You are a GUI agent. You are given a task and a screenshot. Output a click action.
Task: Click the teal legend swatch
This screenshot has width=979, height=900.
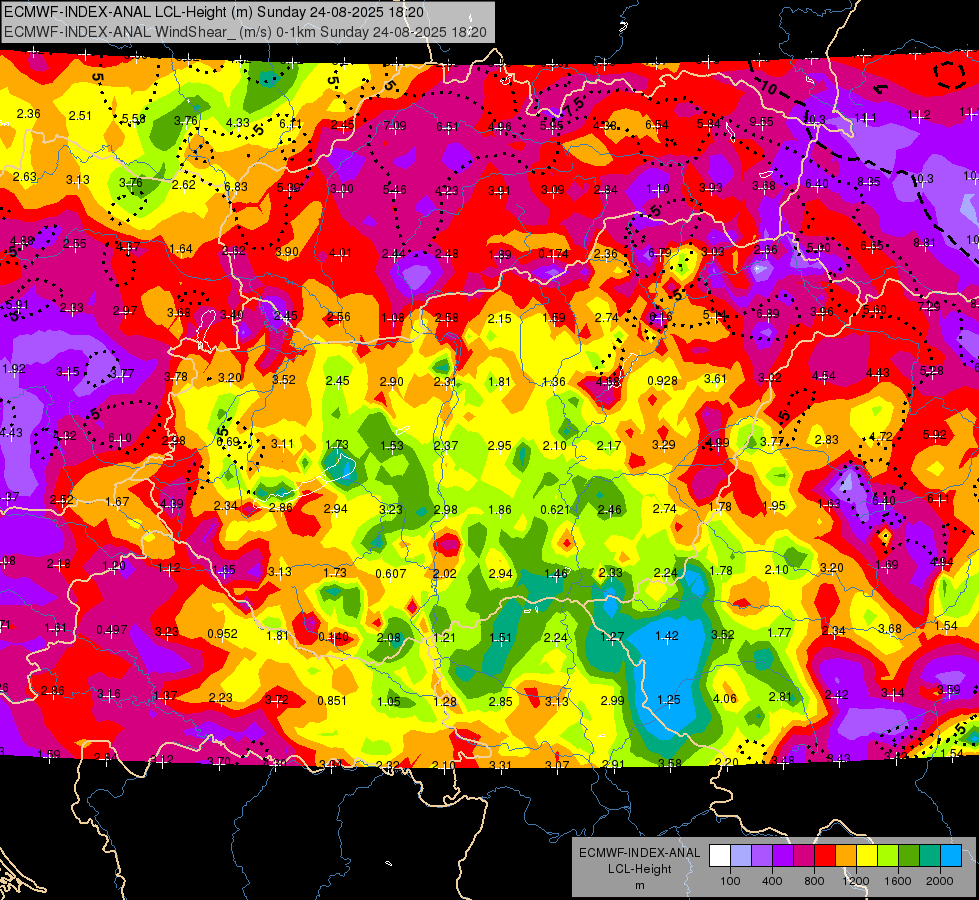point(930,855)
